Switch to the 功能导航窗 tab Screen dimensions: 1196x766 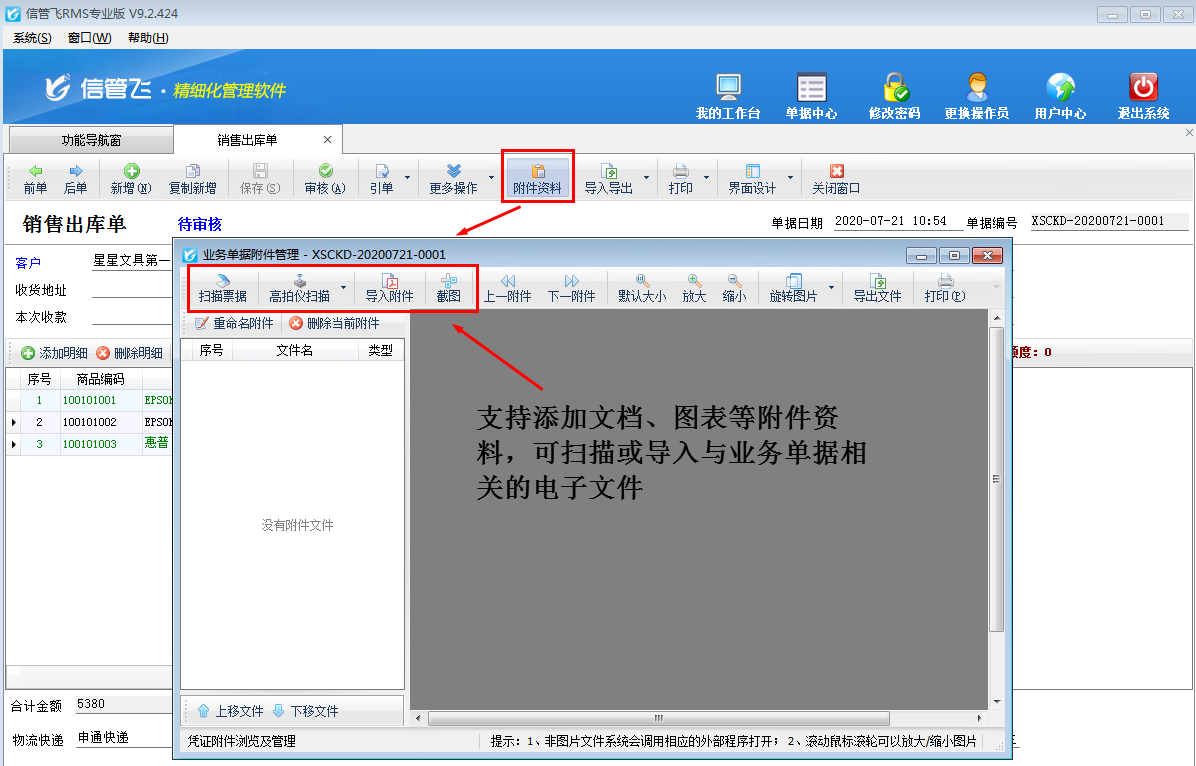click(90, 140)
